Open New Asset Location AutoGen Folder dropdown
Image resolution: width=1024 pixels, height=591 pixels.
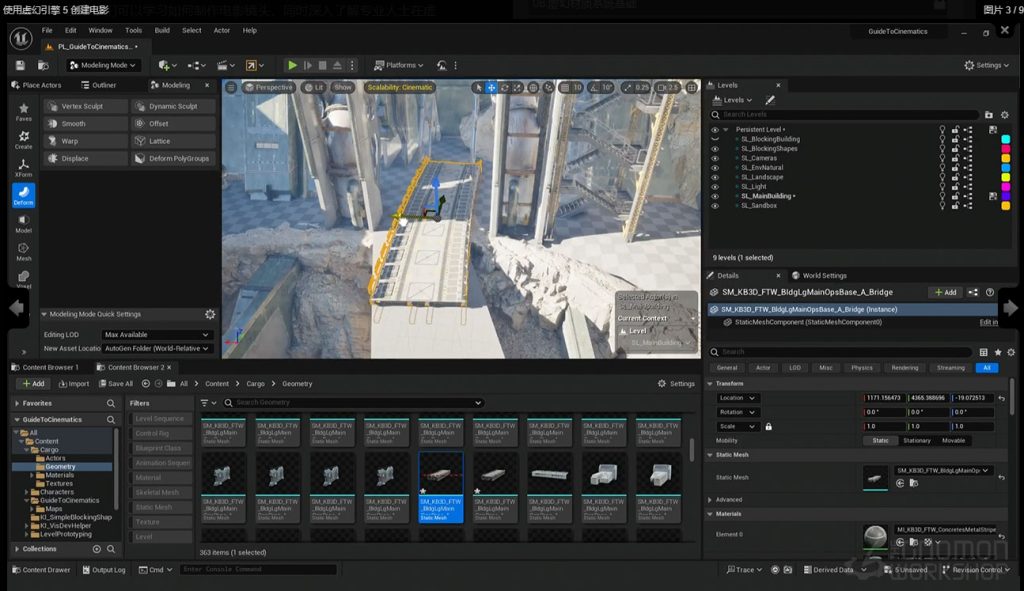click(157, 349)
